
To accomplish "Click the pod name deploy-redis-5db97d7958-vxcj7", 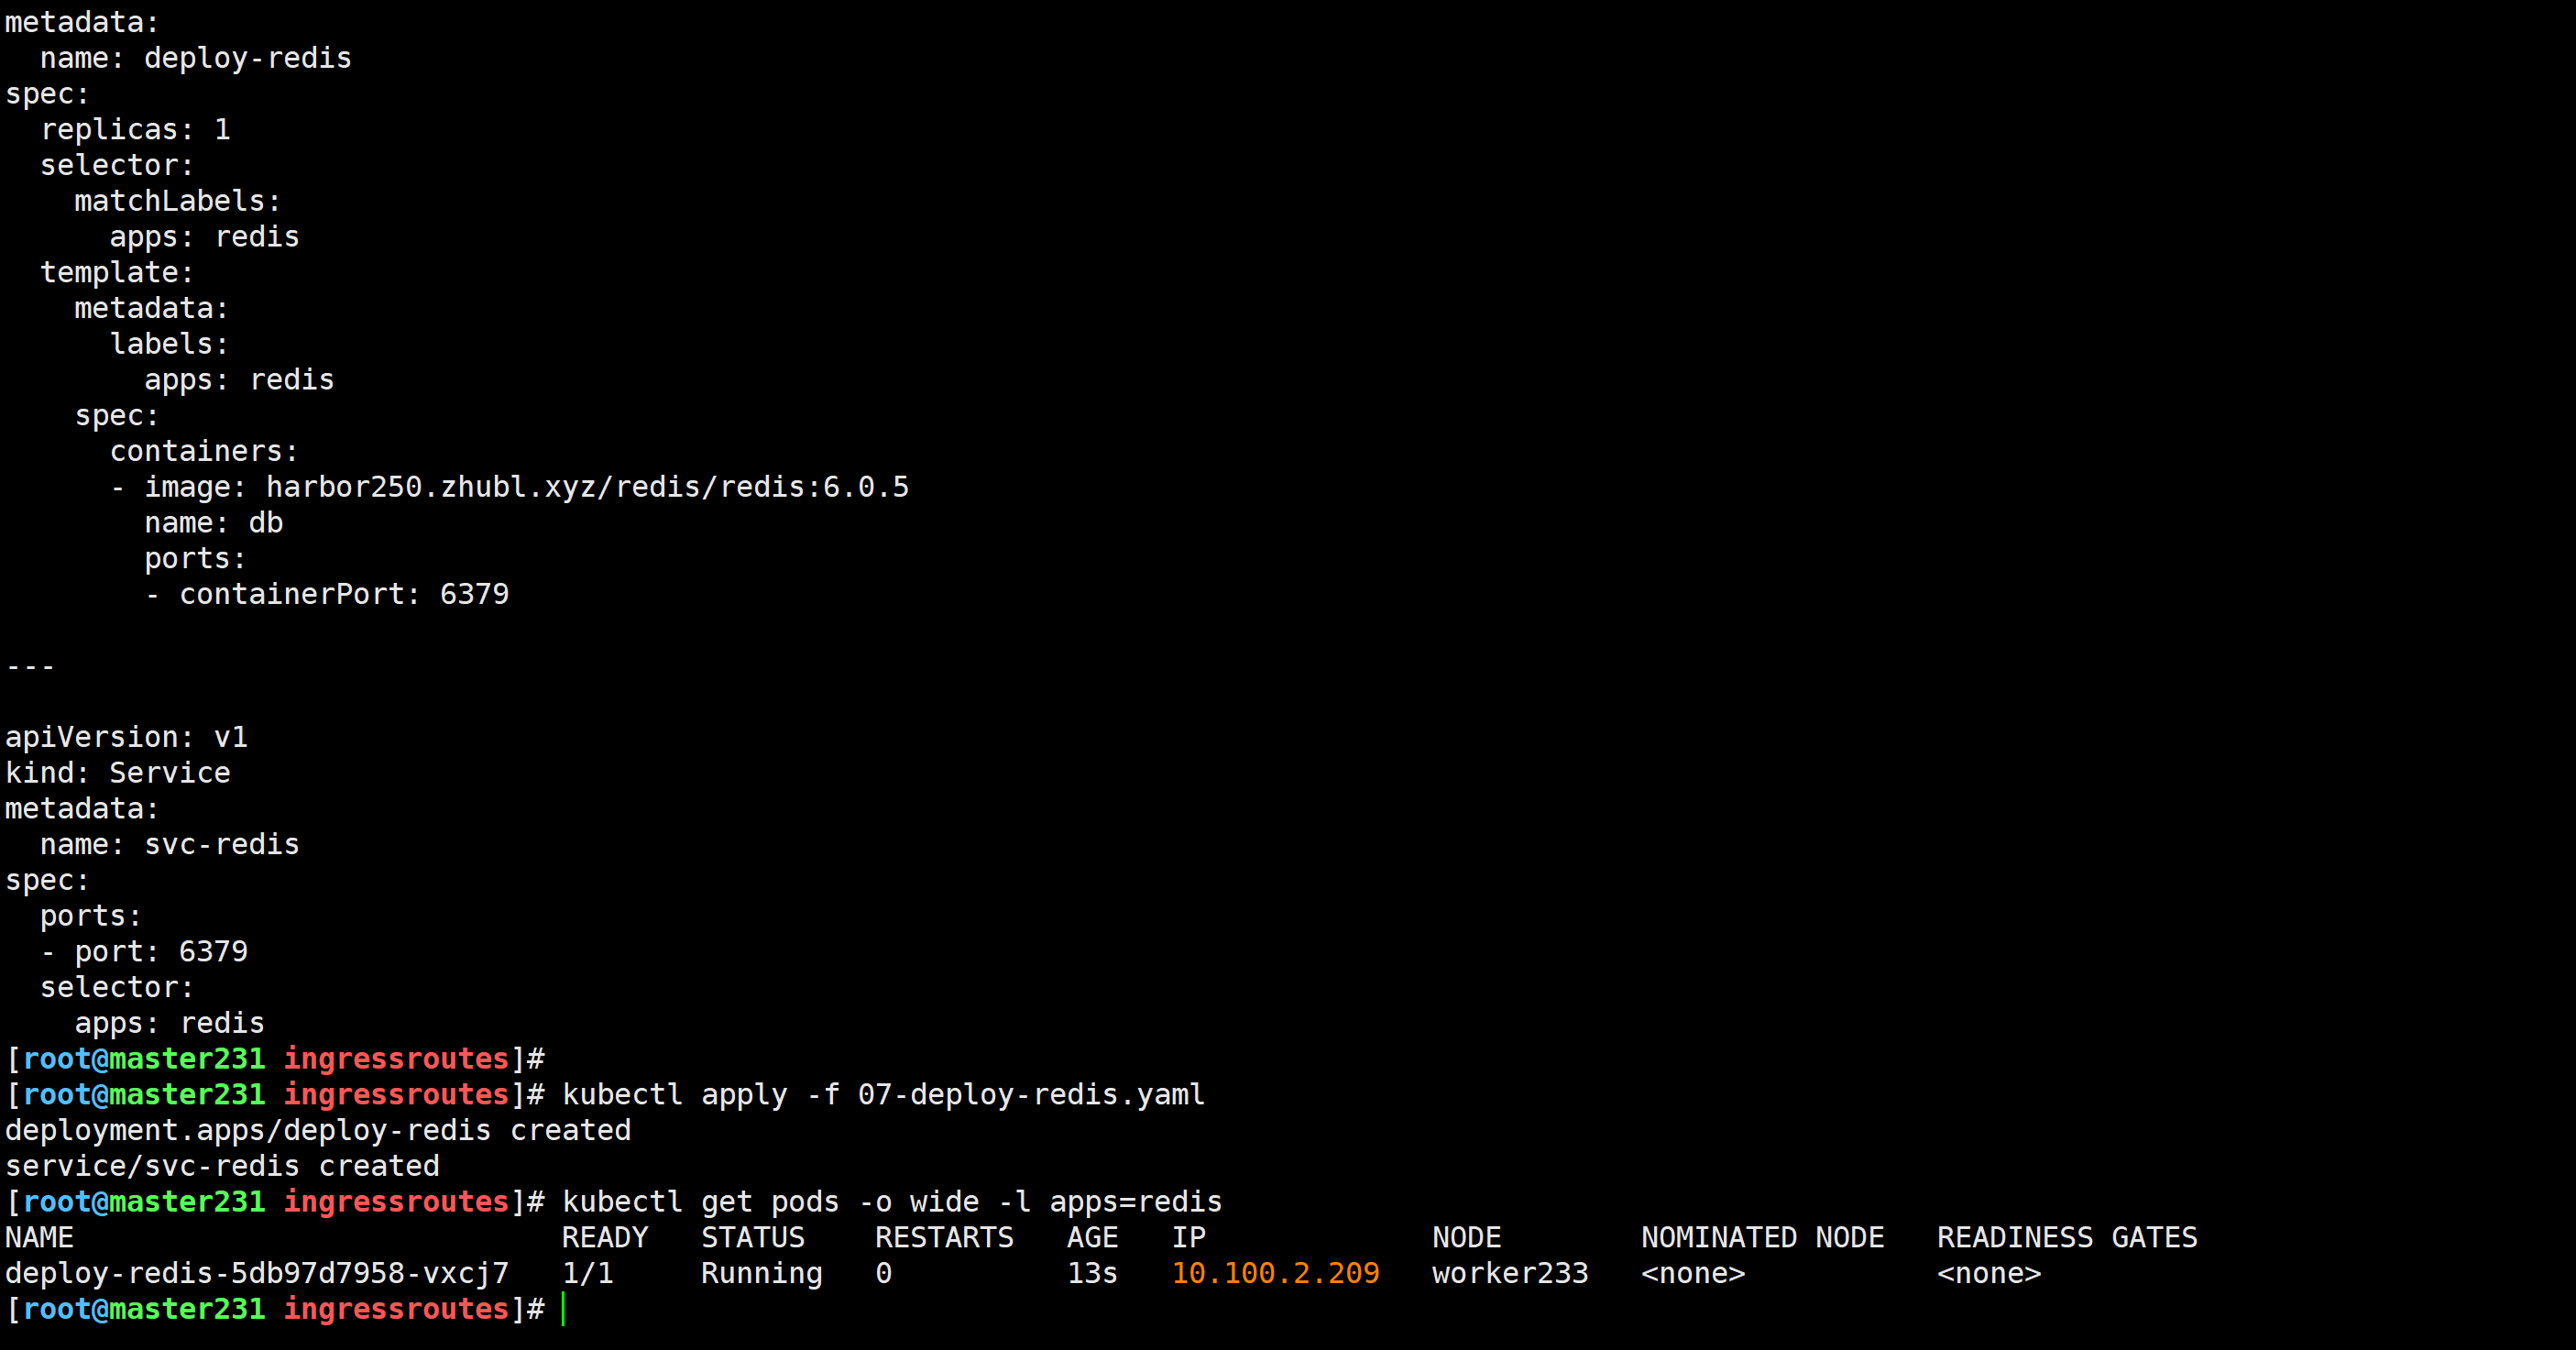I will (x=257, y=1273).
